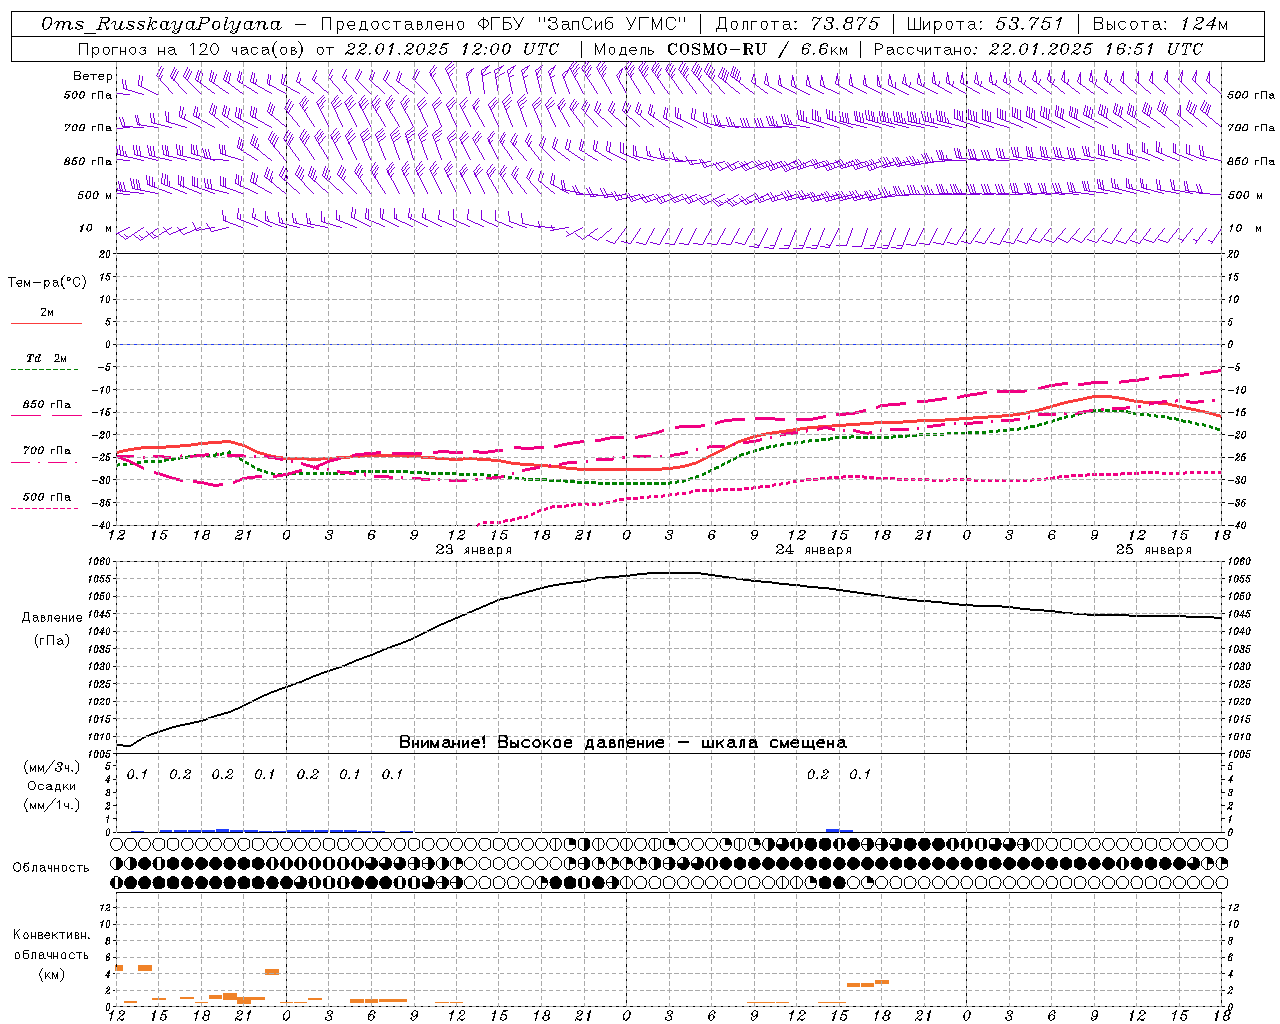The image size is (1280, 1024).
Task: Select the left-side 500 м wind level label
Action: coord(96,195)
